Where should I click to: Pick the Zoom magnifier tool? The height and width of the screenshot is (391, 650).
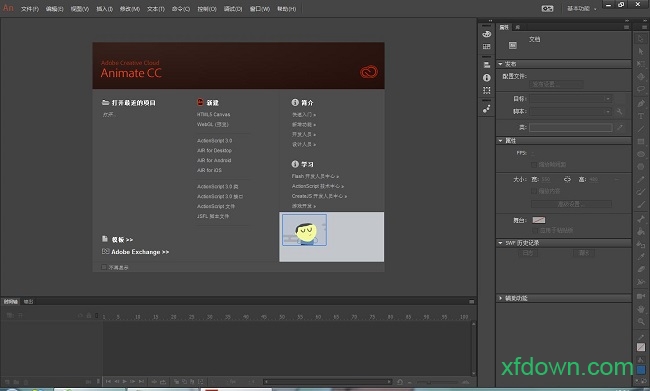(x=641, y=321)
